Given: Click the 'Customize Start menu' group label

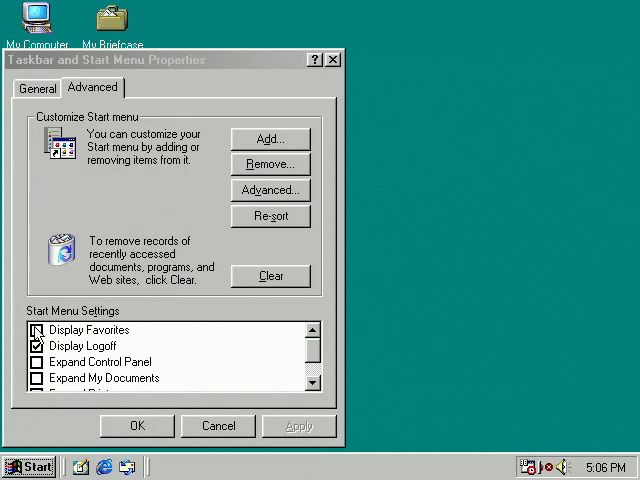Looking at the screenshot, I should pyautogui.click(x=87, y=117).
